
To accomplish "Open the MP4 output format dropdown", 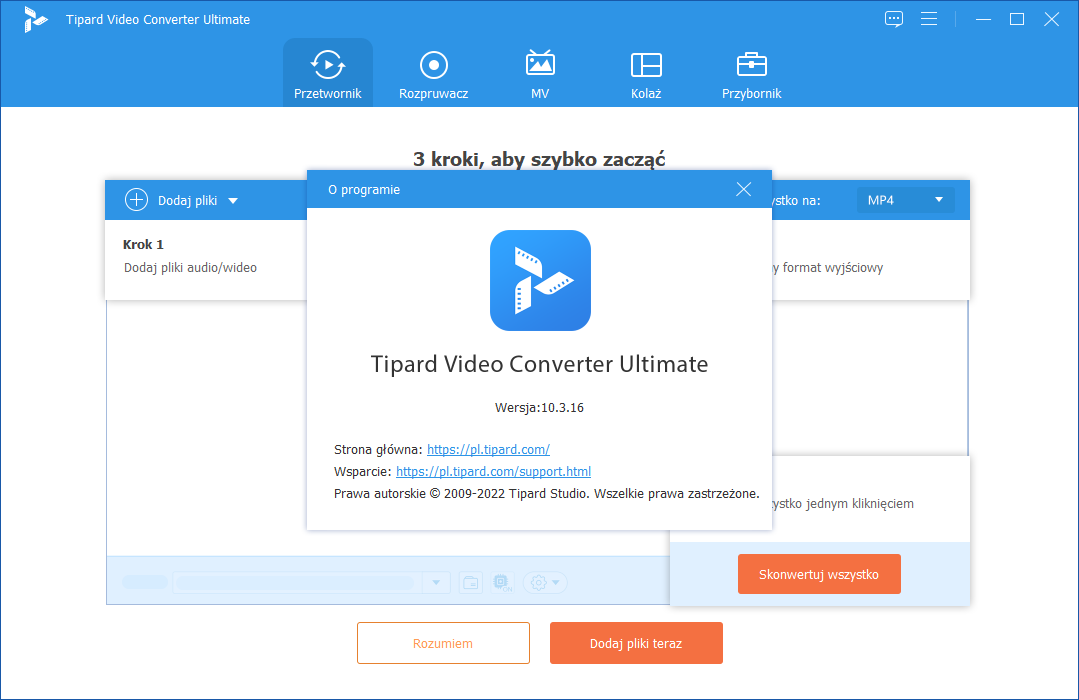I will pos(906,200).
